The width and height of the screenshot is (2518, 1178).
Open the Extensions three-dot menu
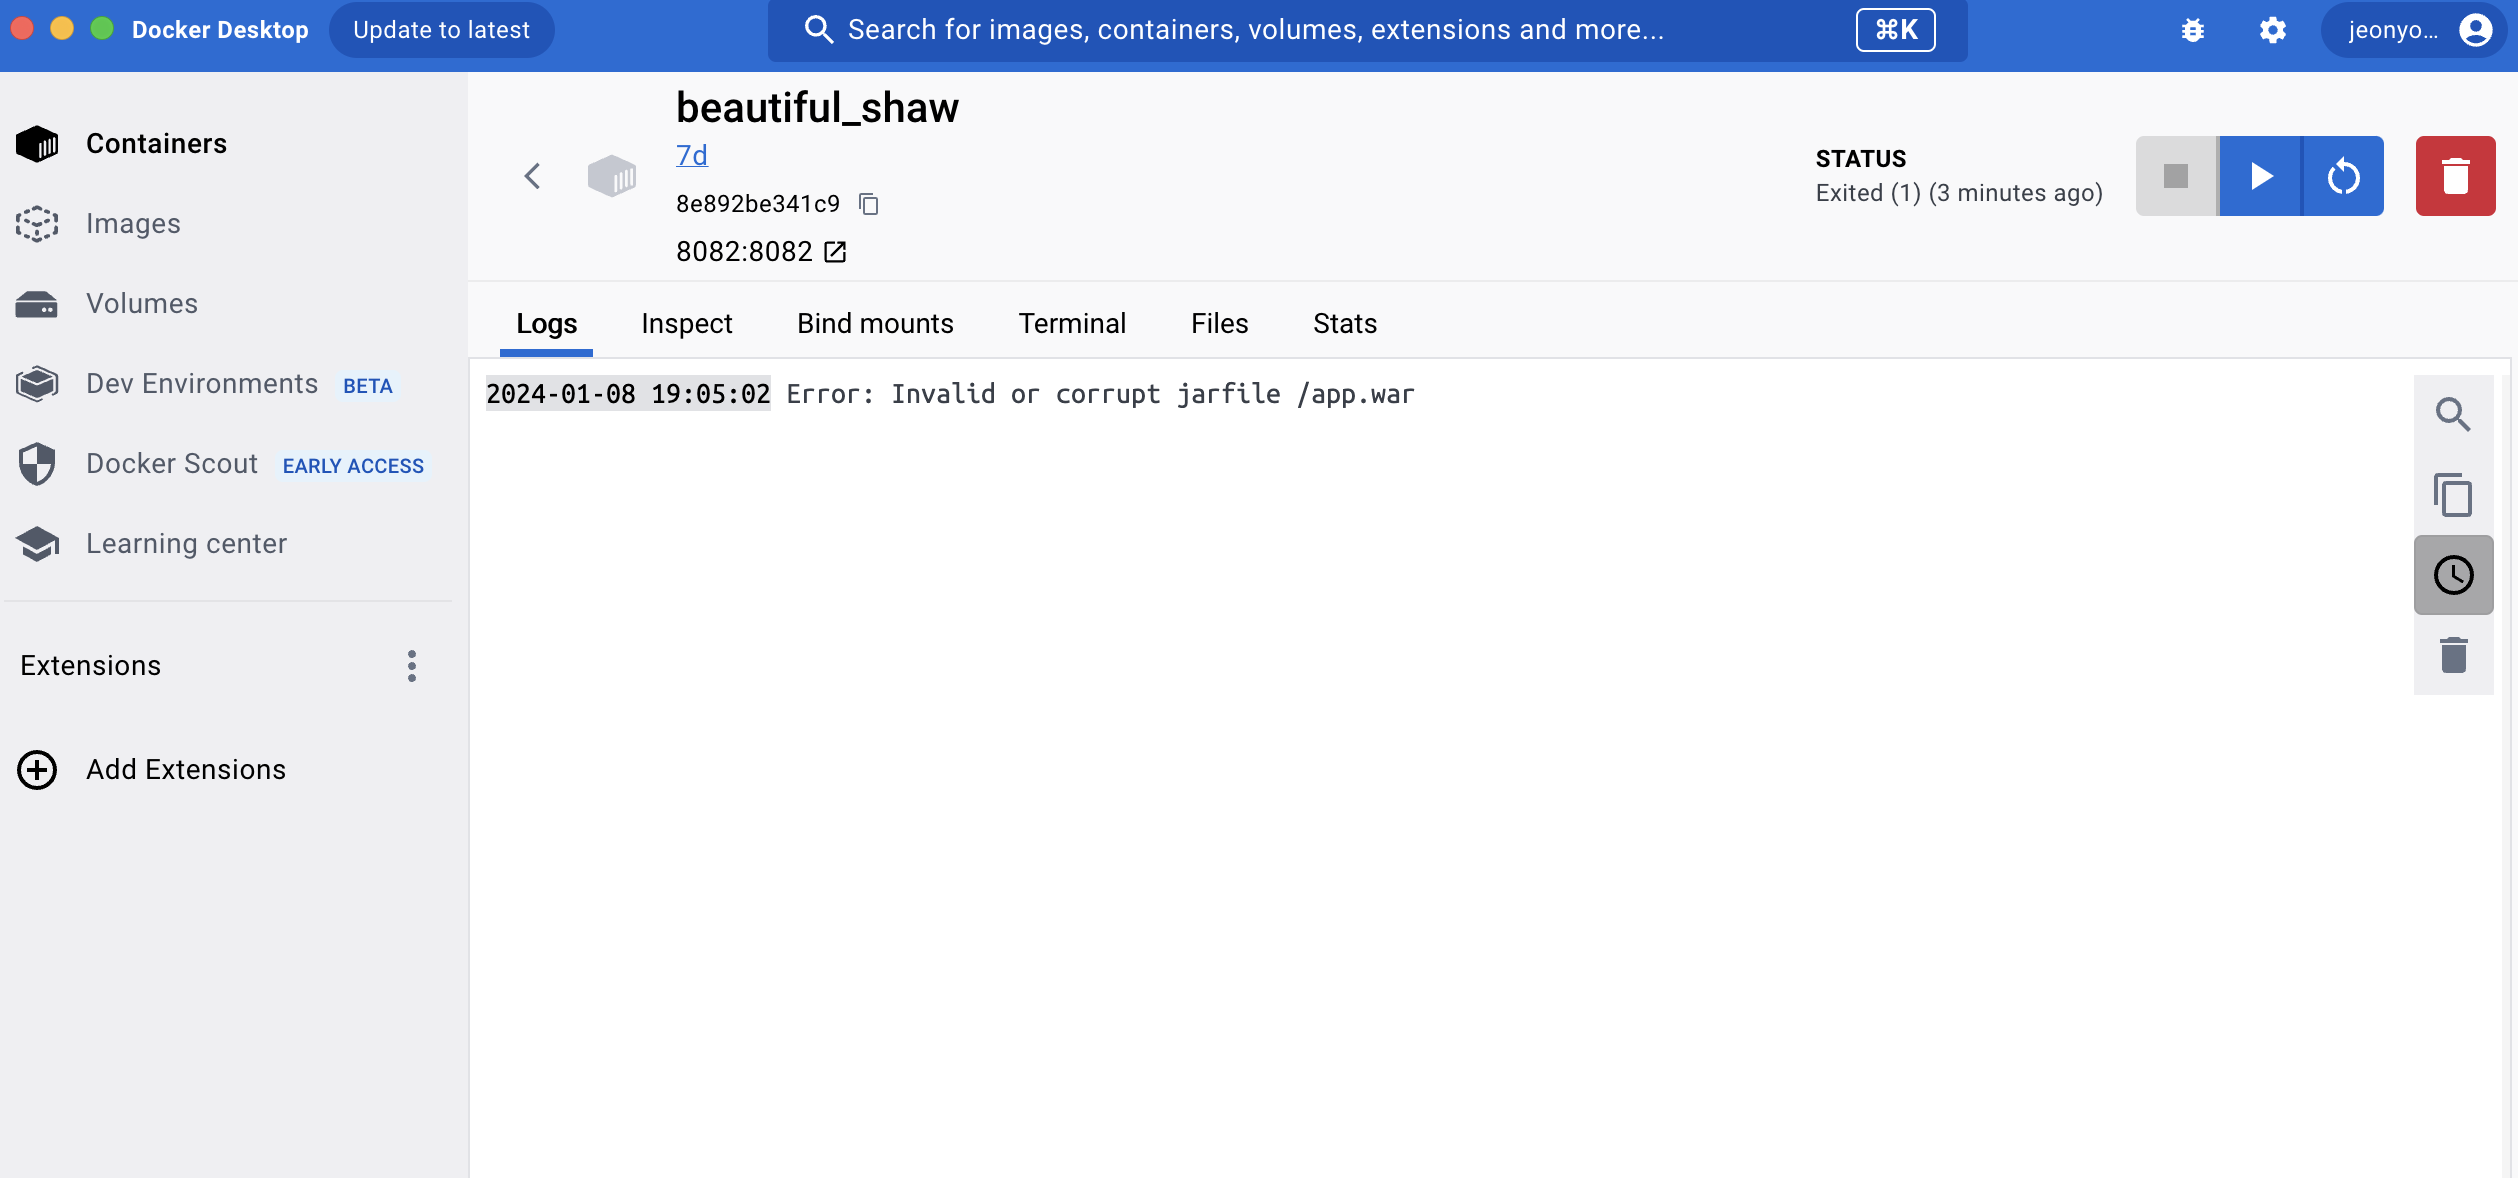tap(411, 666)
